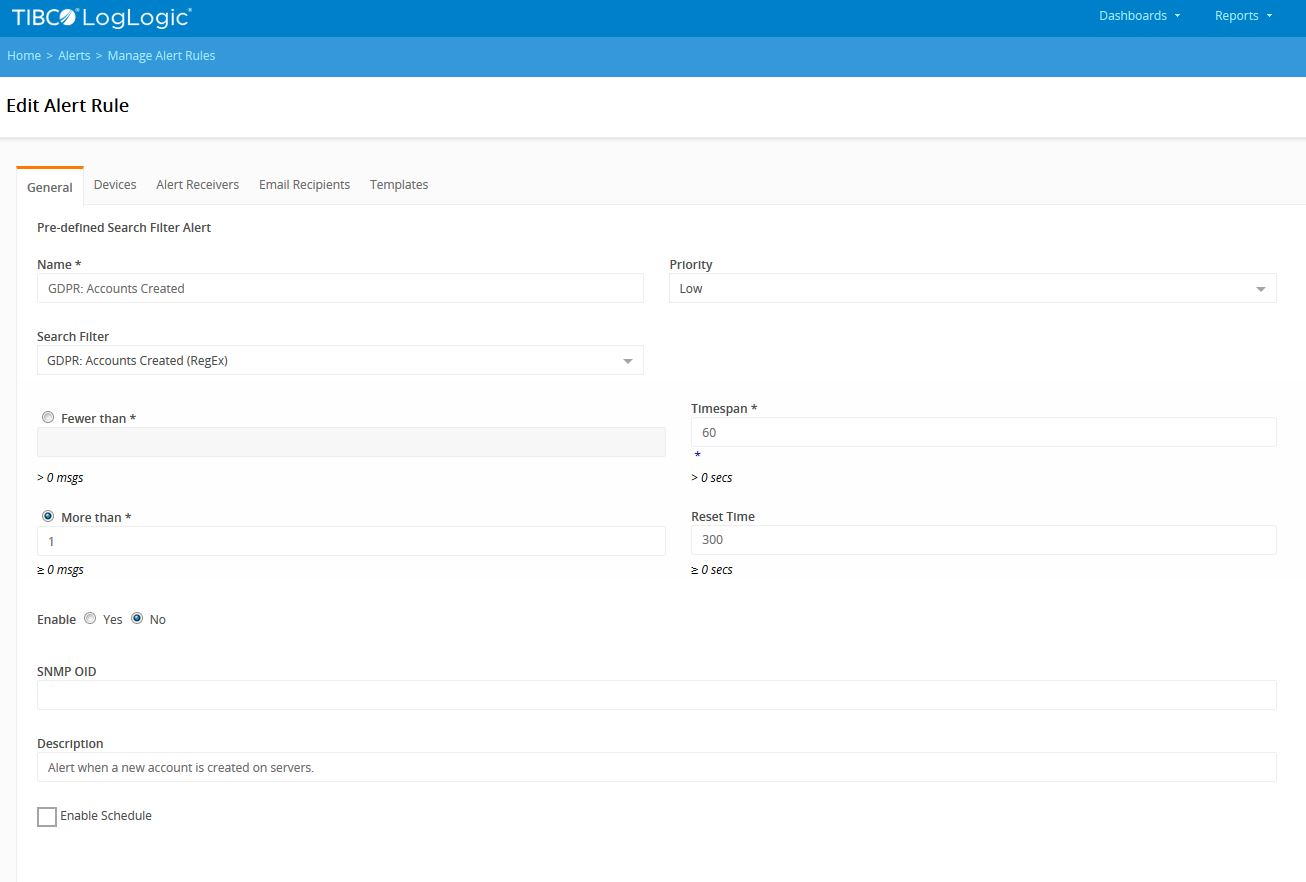Click the TIBCO LogLogic logo
Image resolution: width=1306 pixels, height=882 pixels.
(x=102, y=16)
